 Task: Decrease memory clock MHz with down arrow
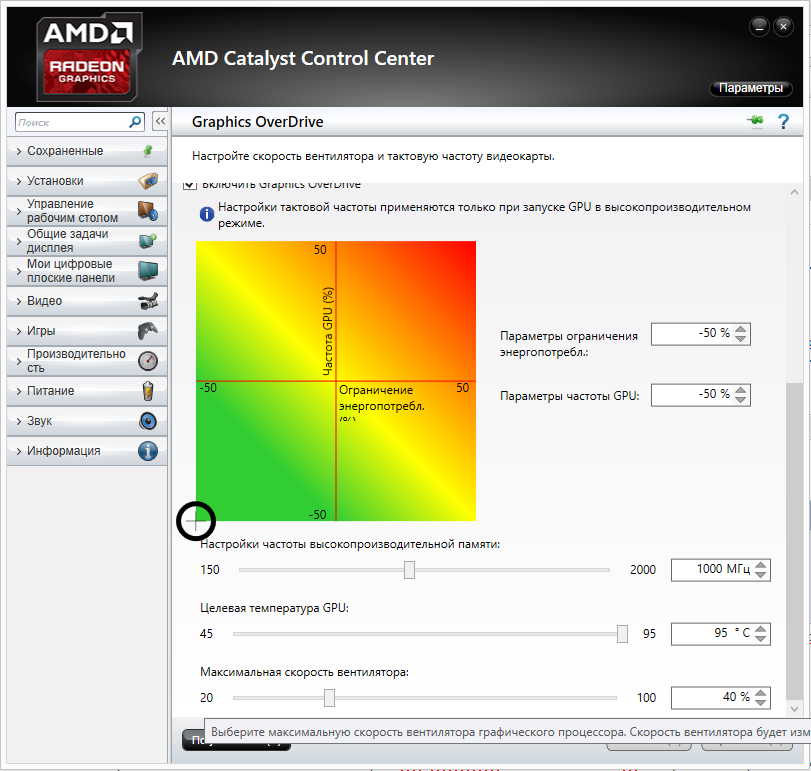click(761, 575)
